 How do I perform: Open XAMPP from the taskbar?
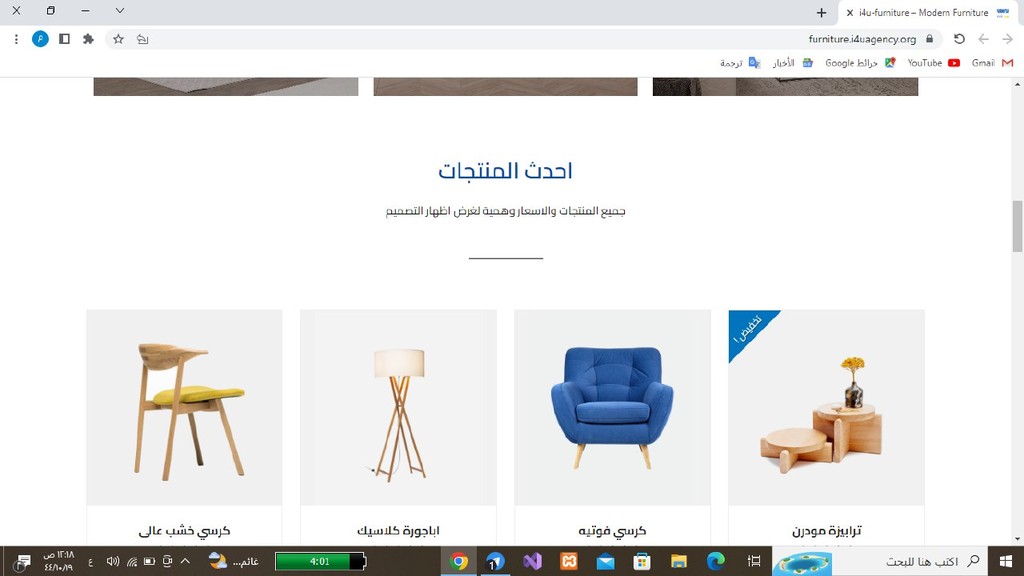[569, 561]
